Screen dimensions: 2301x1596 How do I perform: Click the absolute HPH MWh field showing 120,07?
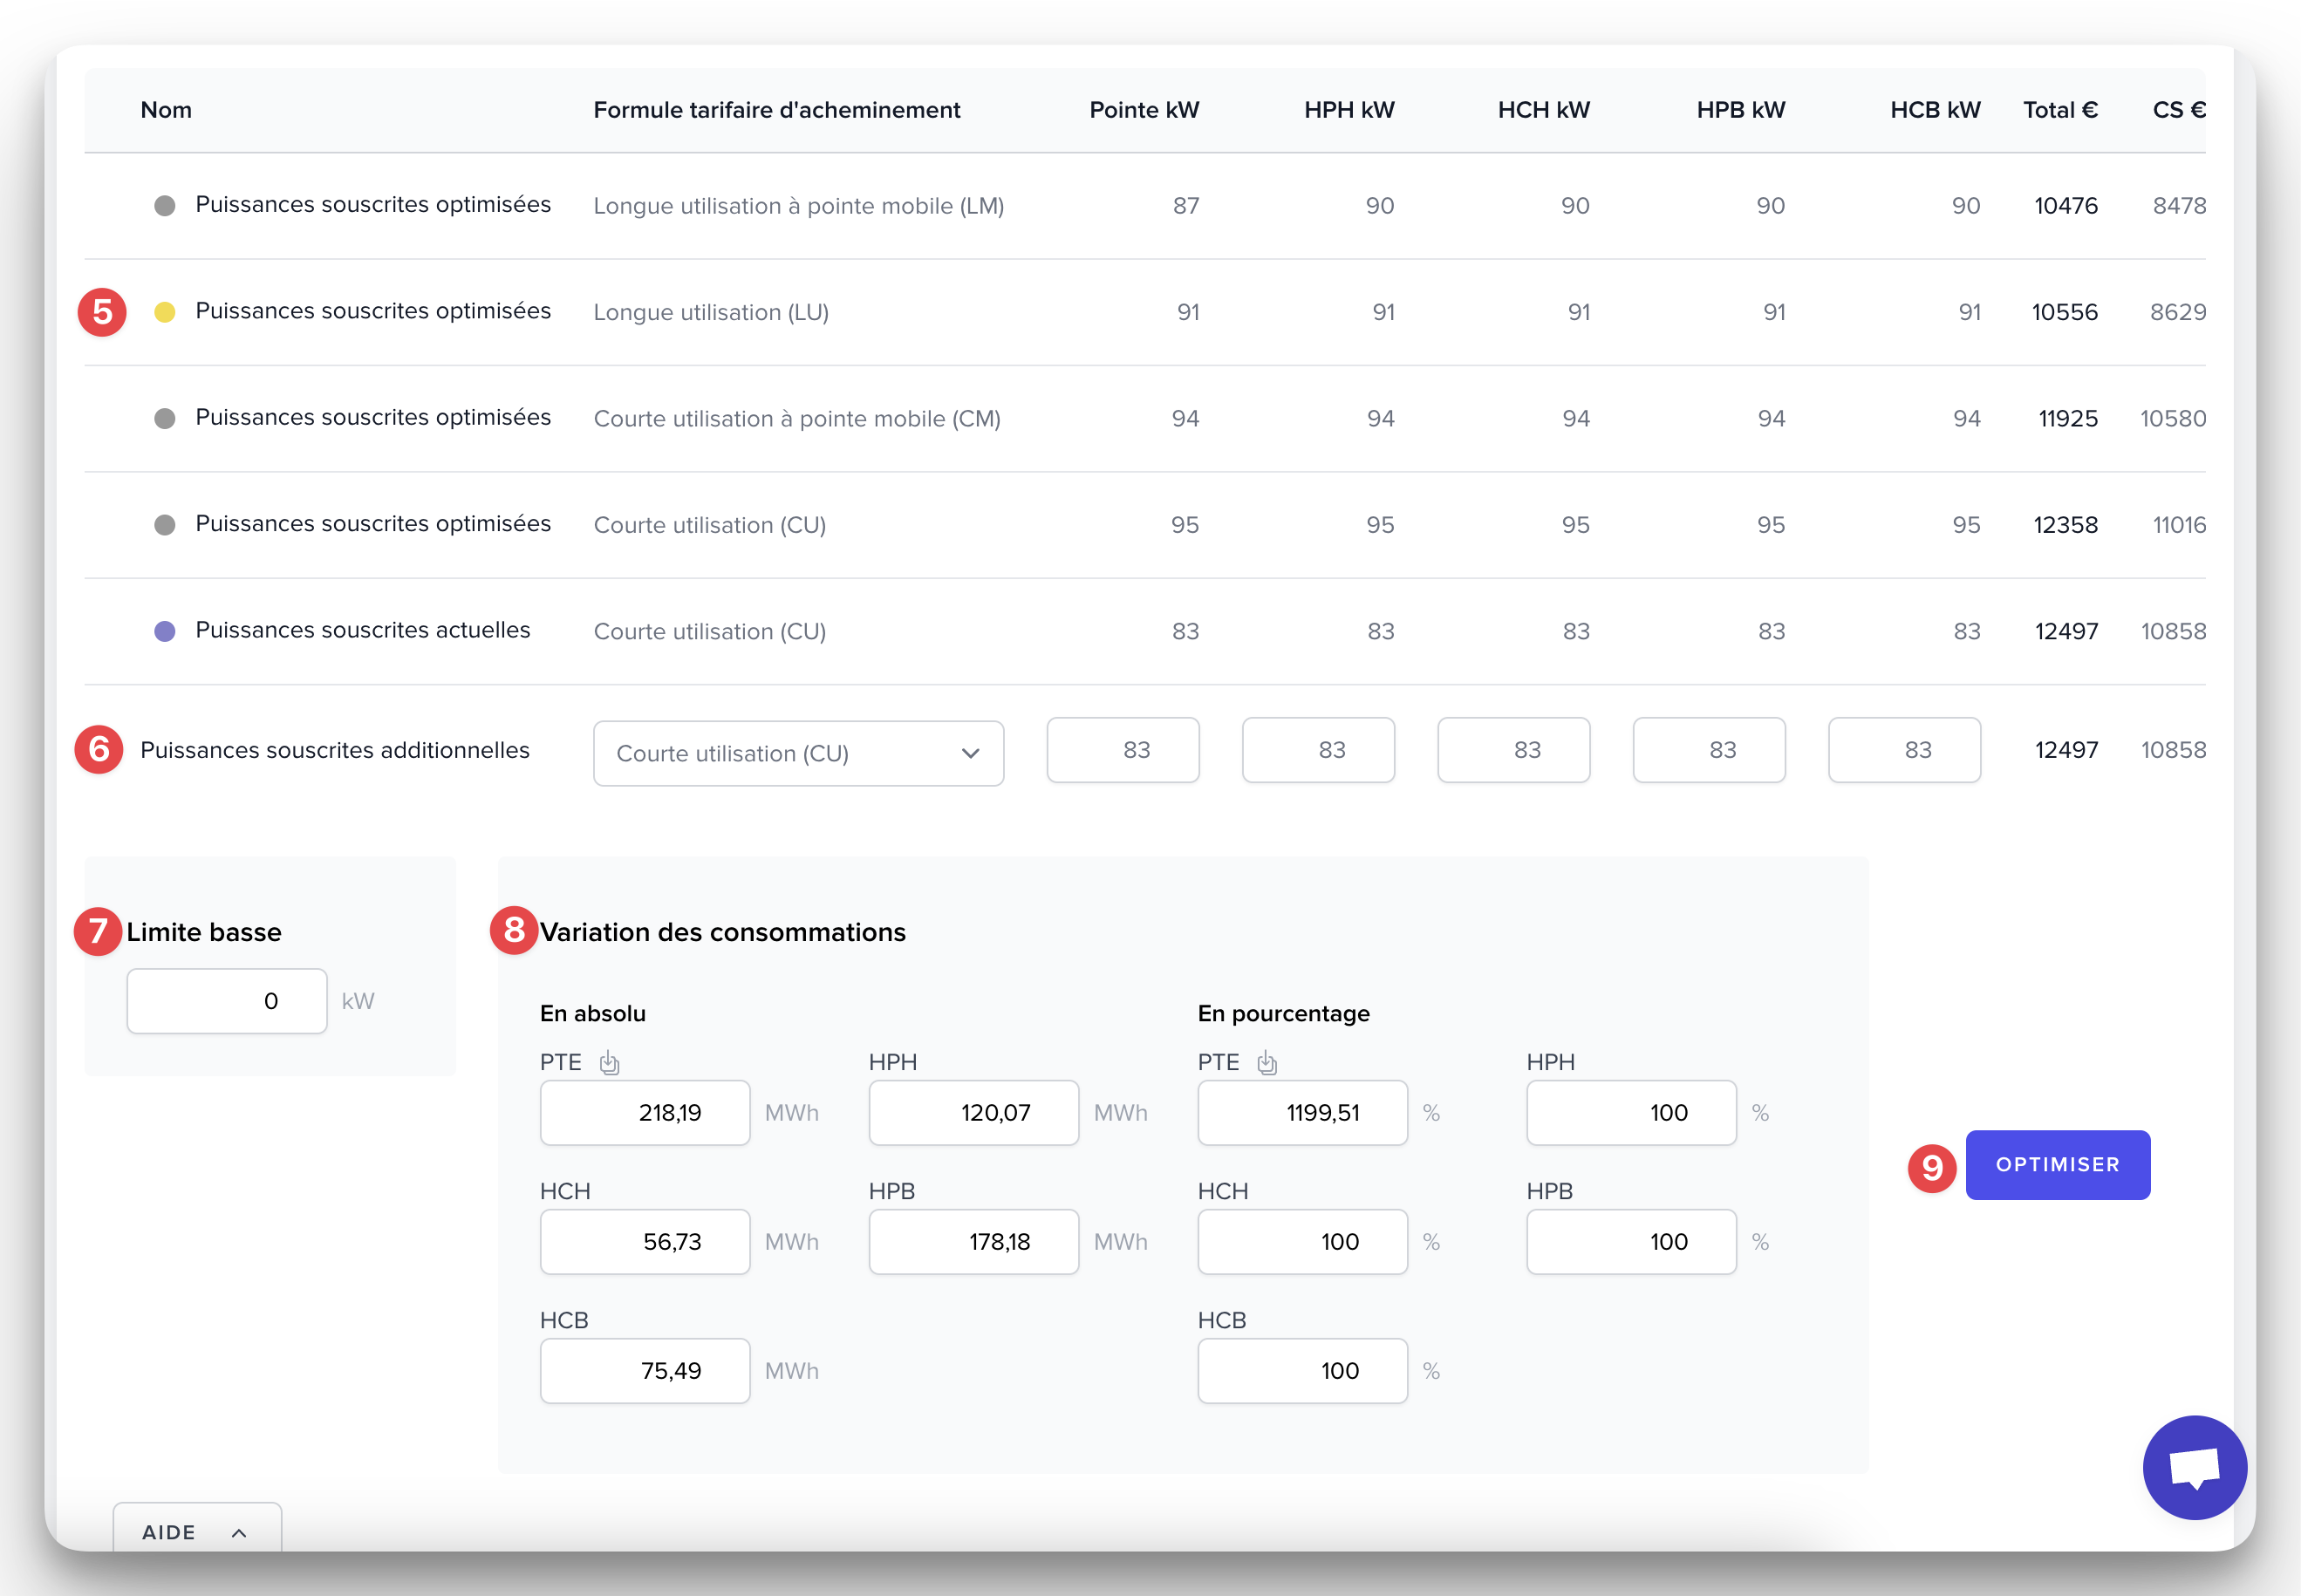(973, 1112)
